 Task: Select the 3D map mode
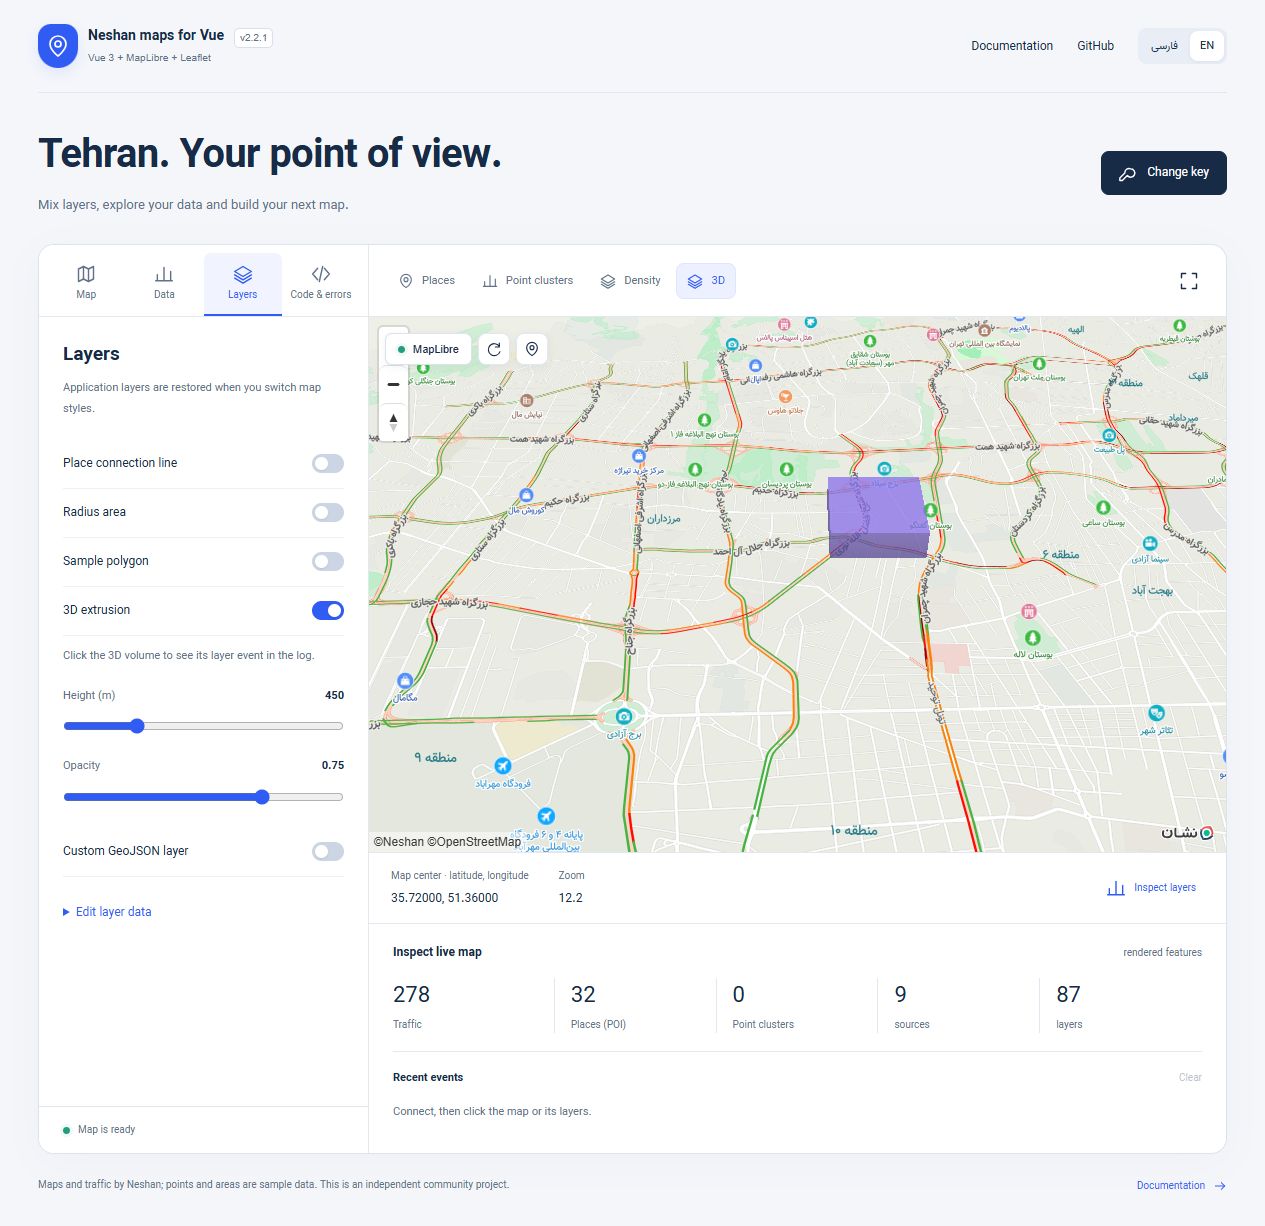pyautogui.click(x=706, y=281)
